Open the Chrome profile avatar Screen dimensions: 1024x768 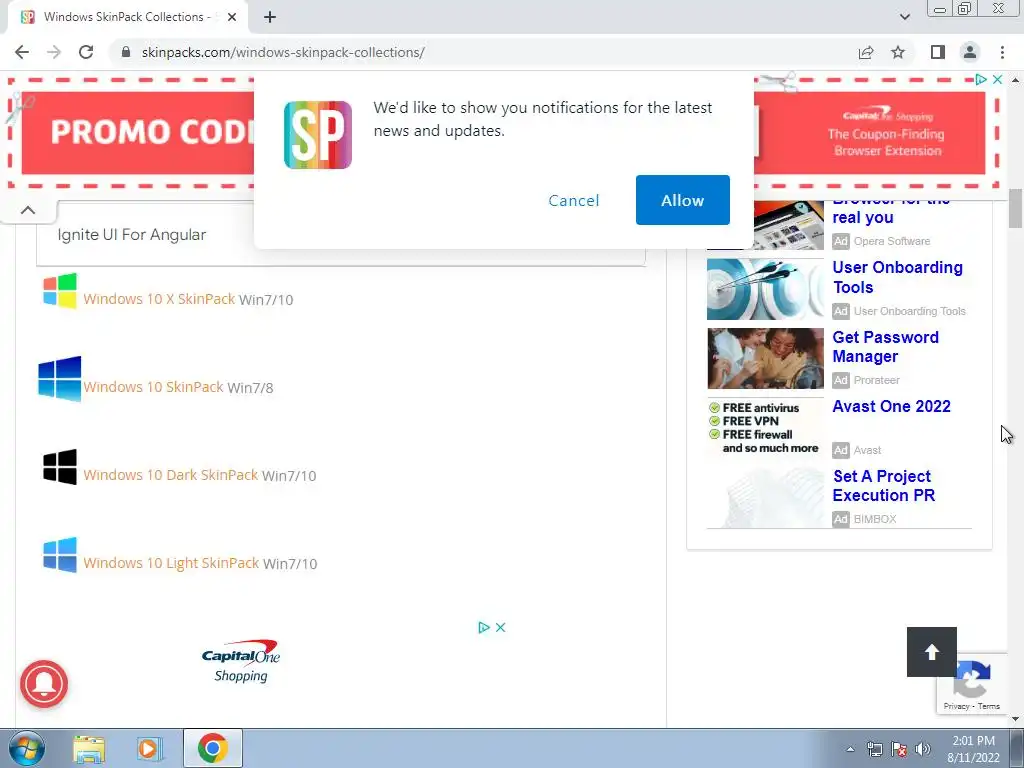pyautogui.click(x=970, y=52)
